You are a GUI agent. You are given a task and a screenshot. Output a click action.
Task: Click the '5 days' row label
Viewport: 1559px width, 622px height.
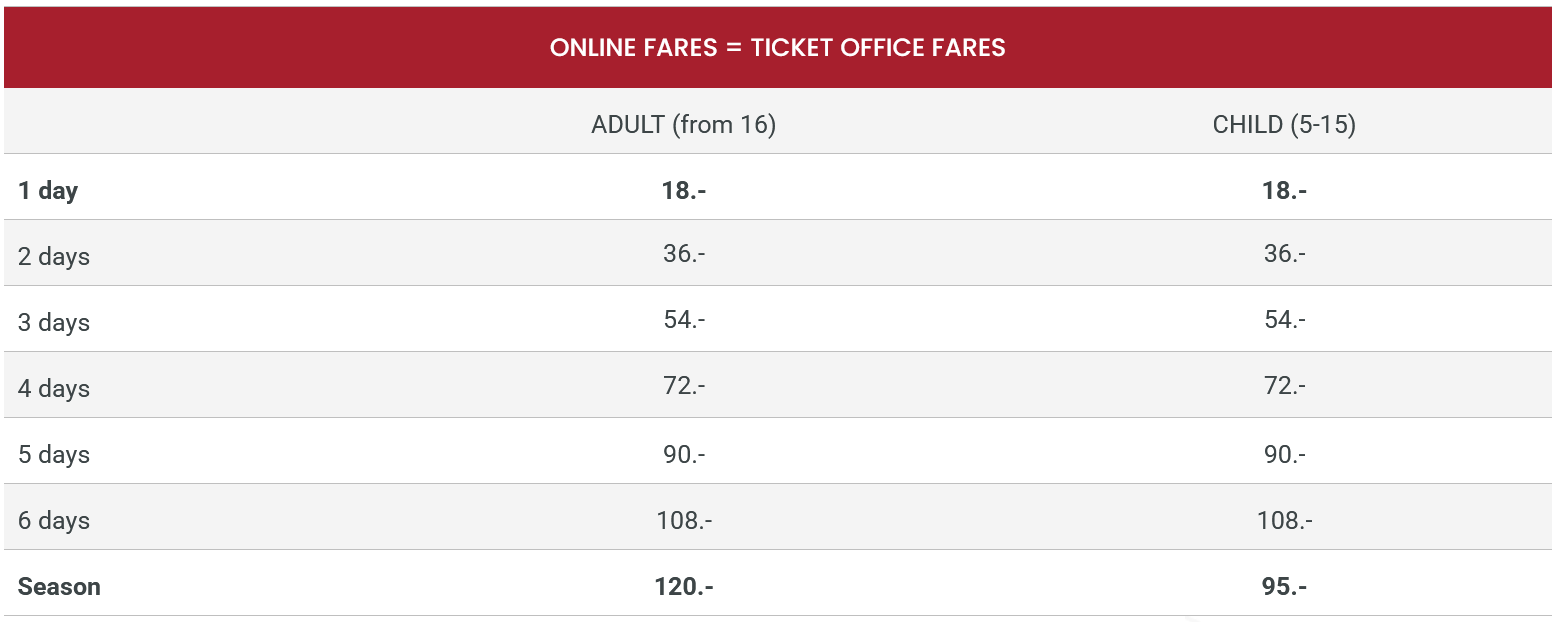pos(54,455)
